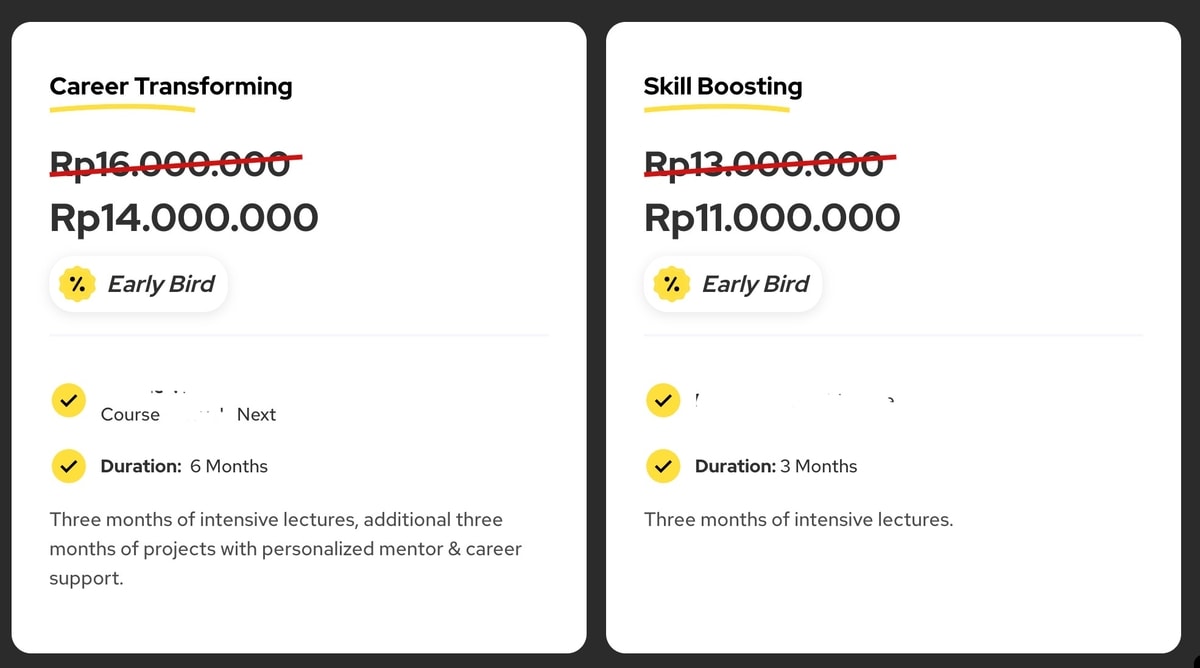Click the checkmark beside Duration: 3 Months
The image size is (1200, 668).
[x=662, y=466]
